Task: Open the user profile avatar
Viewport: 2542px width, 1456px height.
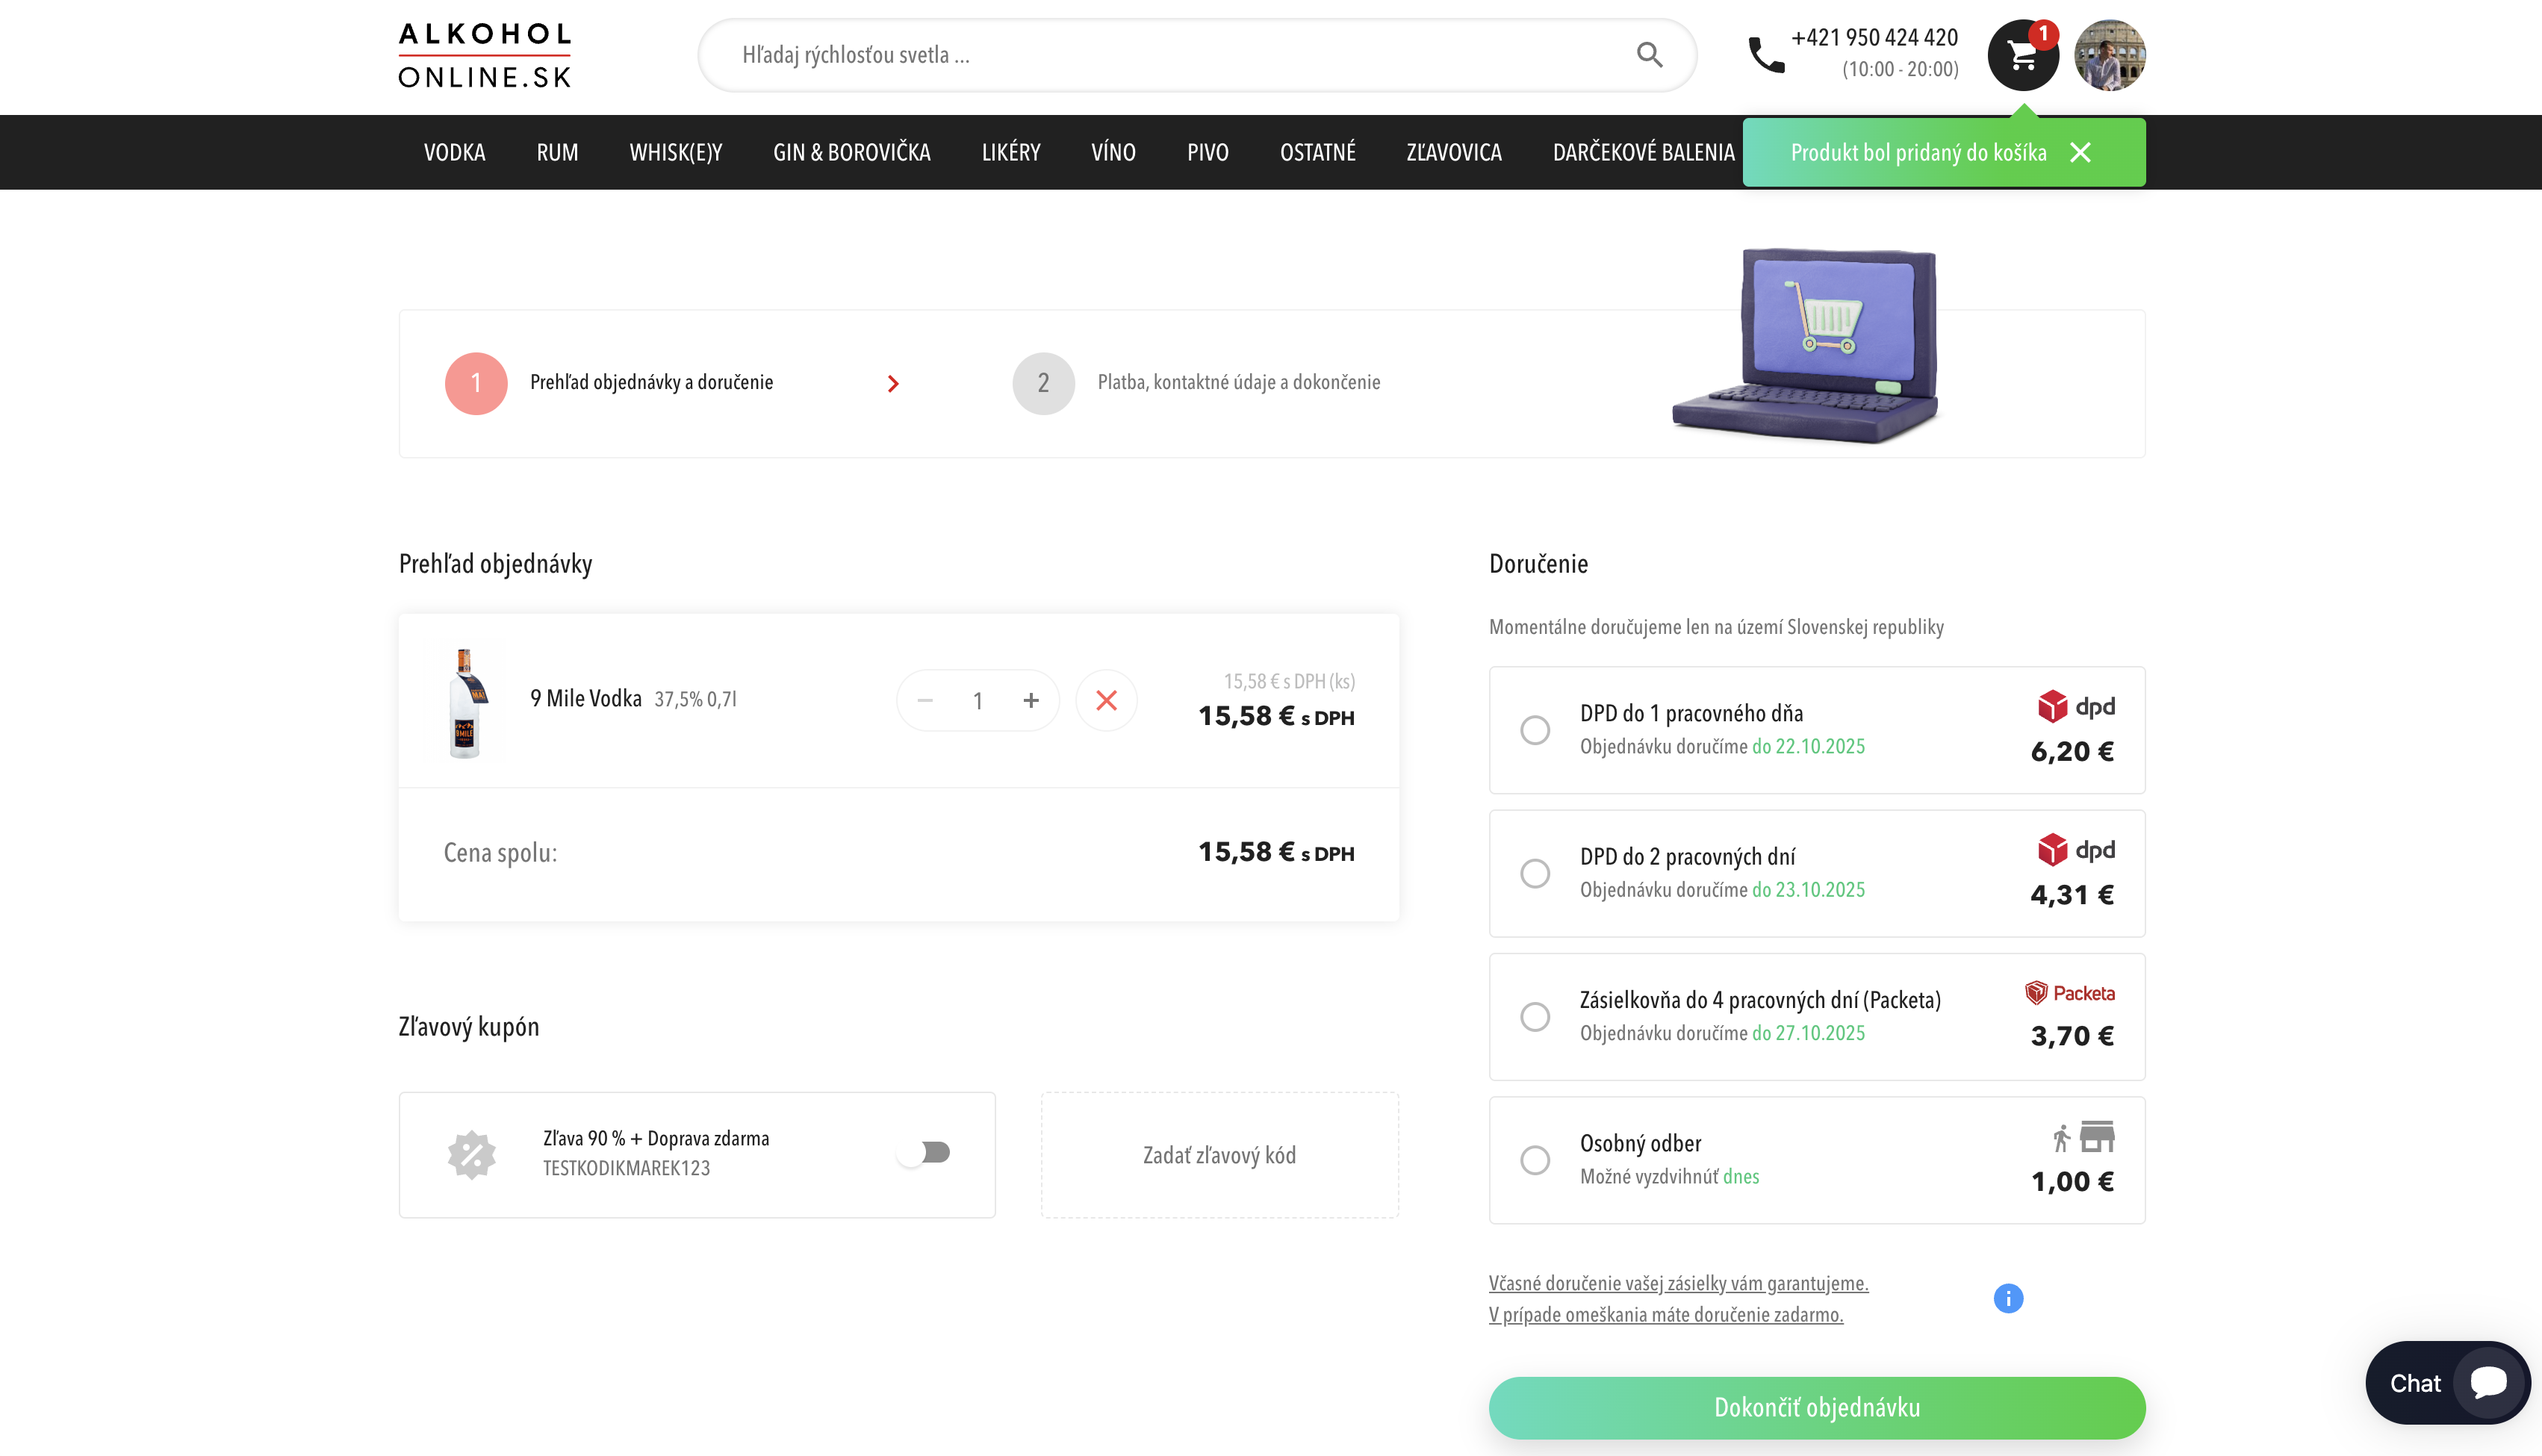Action: [2109, 55]
